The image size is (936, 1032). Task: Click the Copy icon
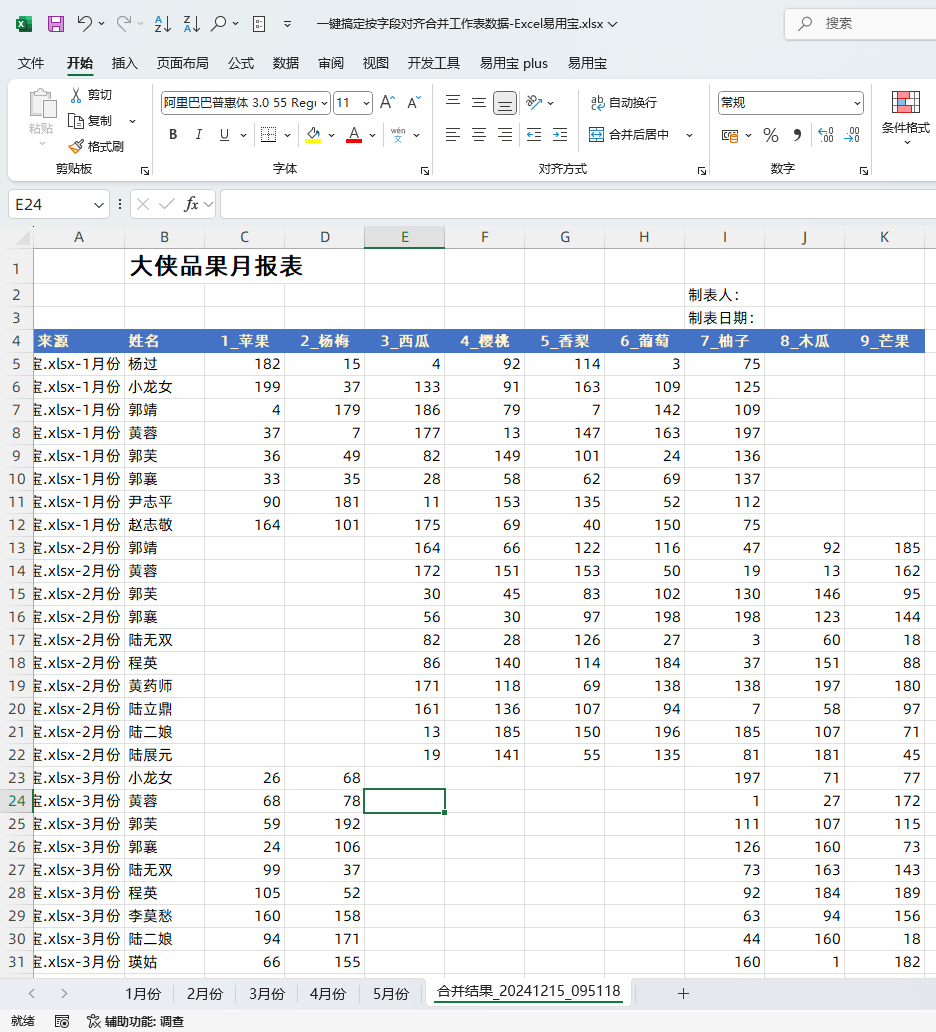pos(76,120)
